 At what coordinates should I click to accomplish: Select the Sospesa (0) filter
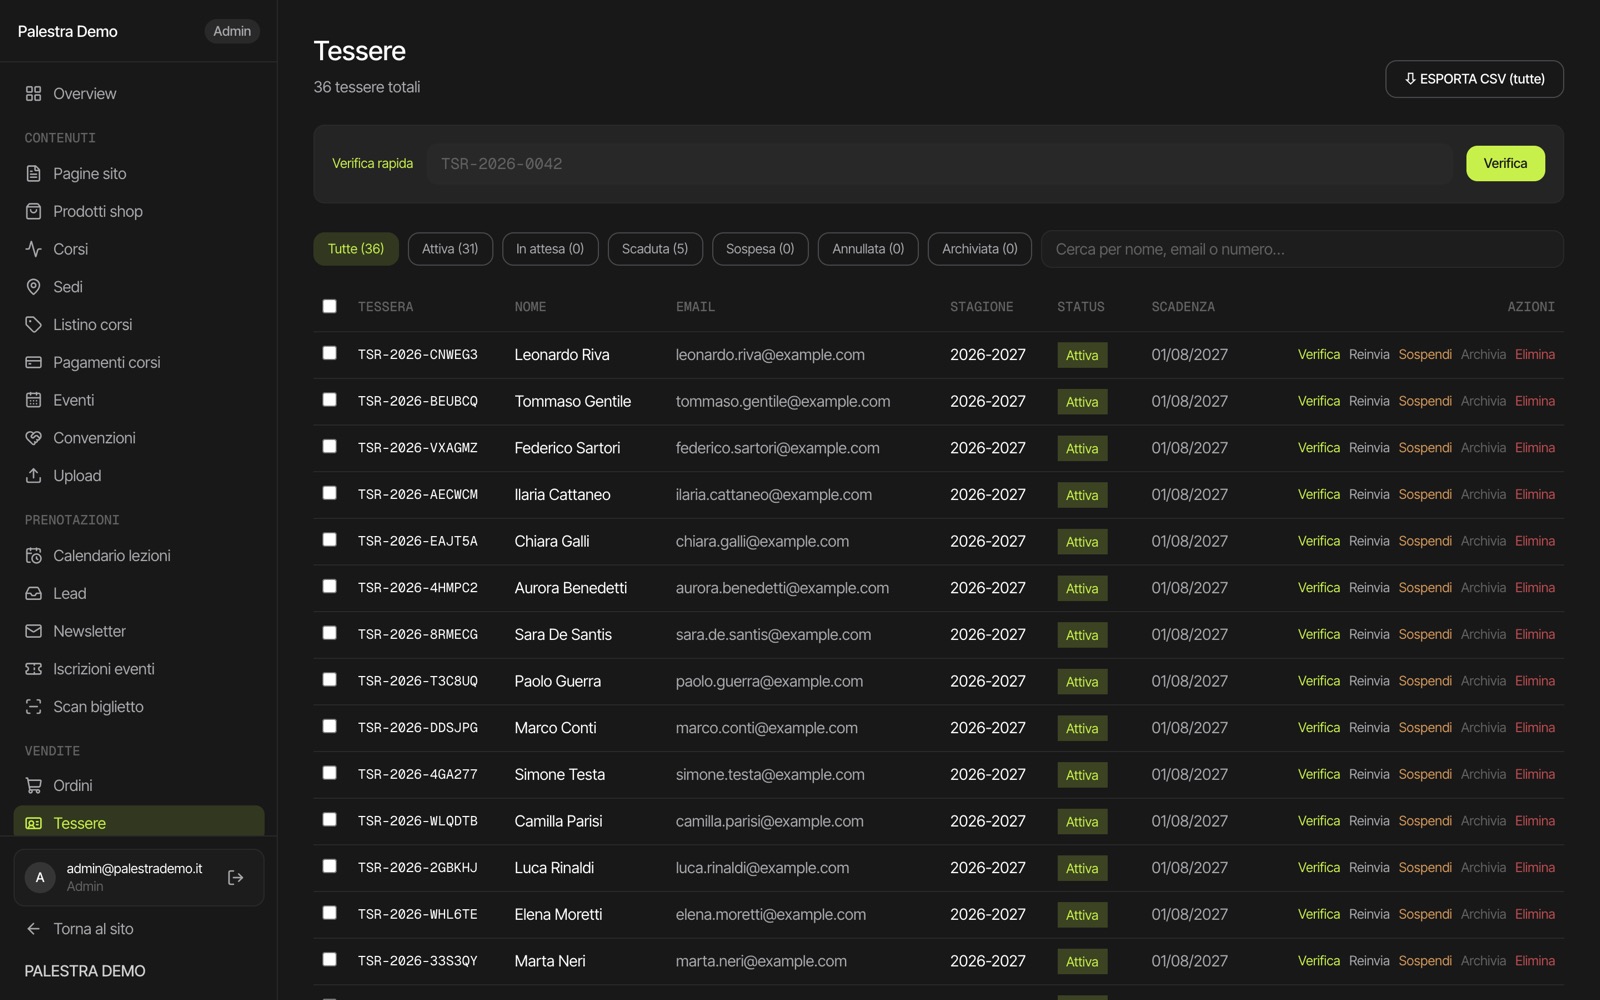click(x=760, y=249)
